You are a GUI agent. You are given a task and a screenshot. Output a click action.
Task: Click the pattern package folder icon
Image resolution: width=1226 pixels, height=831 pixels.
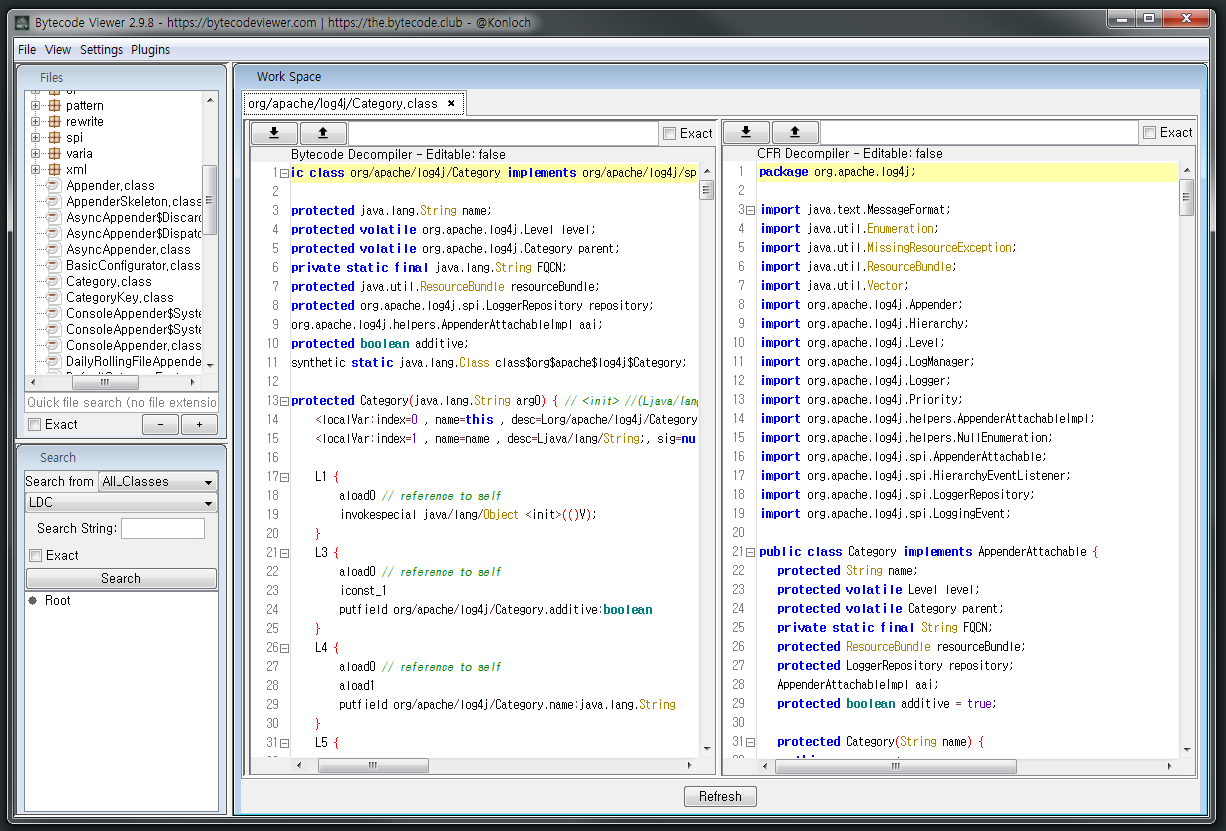[x=54, y=105]
